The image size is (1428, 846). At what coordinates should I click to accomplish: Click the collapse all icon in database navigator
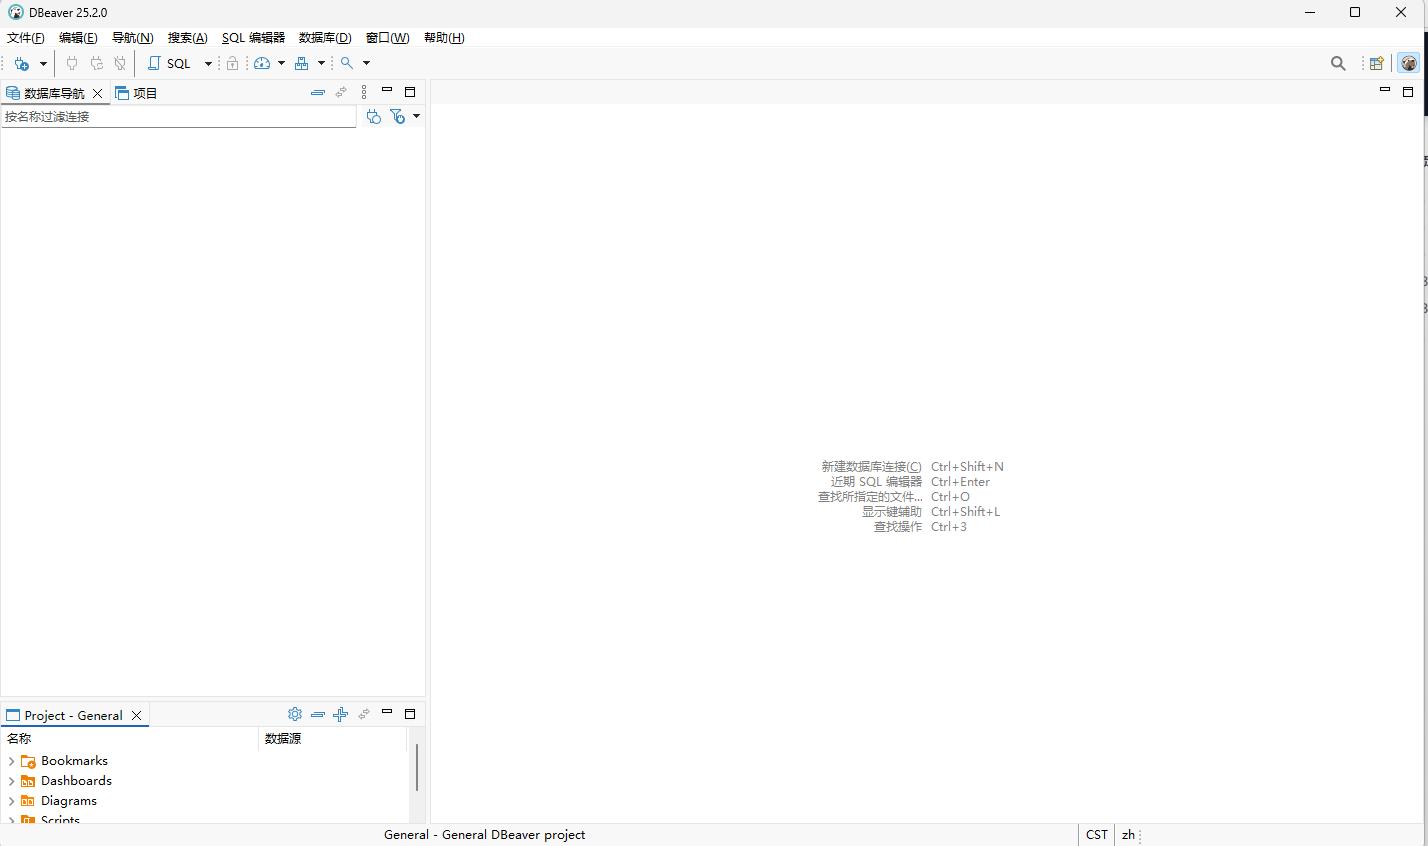318,92
